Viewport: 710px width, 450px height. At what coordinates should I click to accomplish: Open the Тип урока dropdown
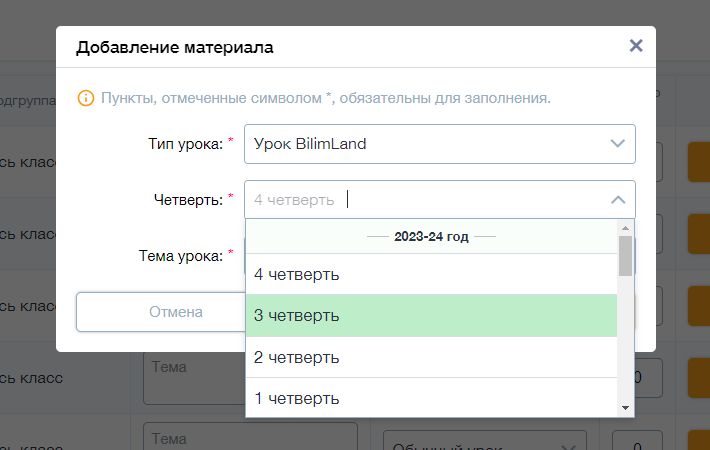(440, 144)
